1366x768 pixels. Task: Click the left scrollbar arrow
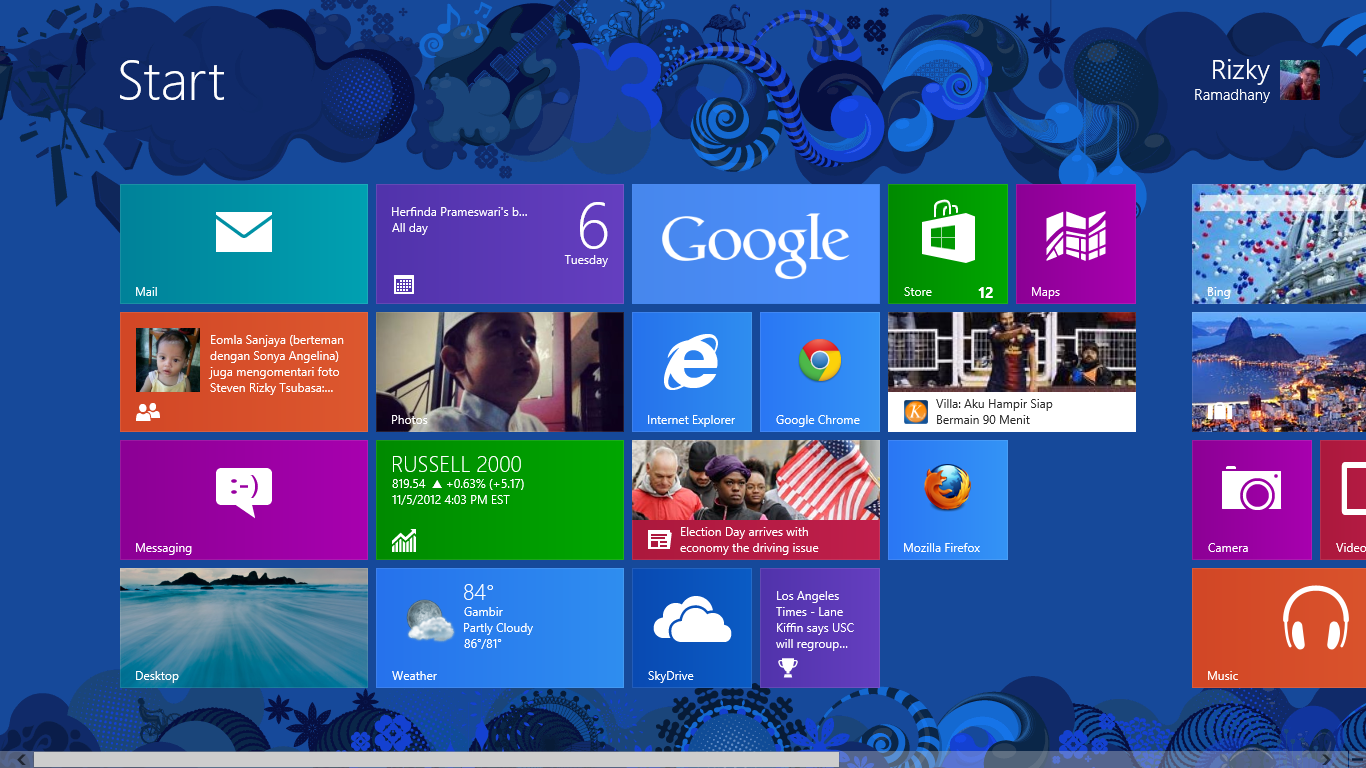[x=22, y=760]
